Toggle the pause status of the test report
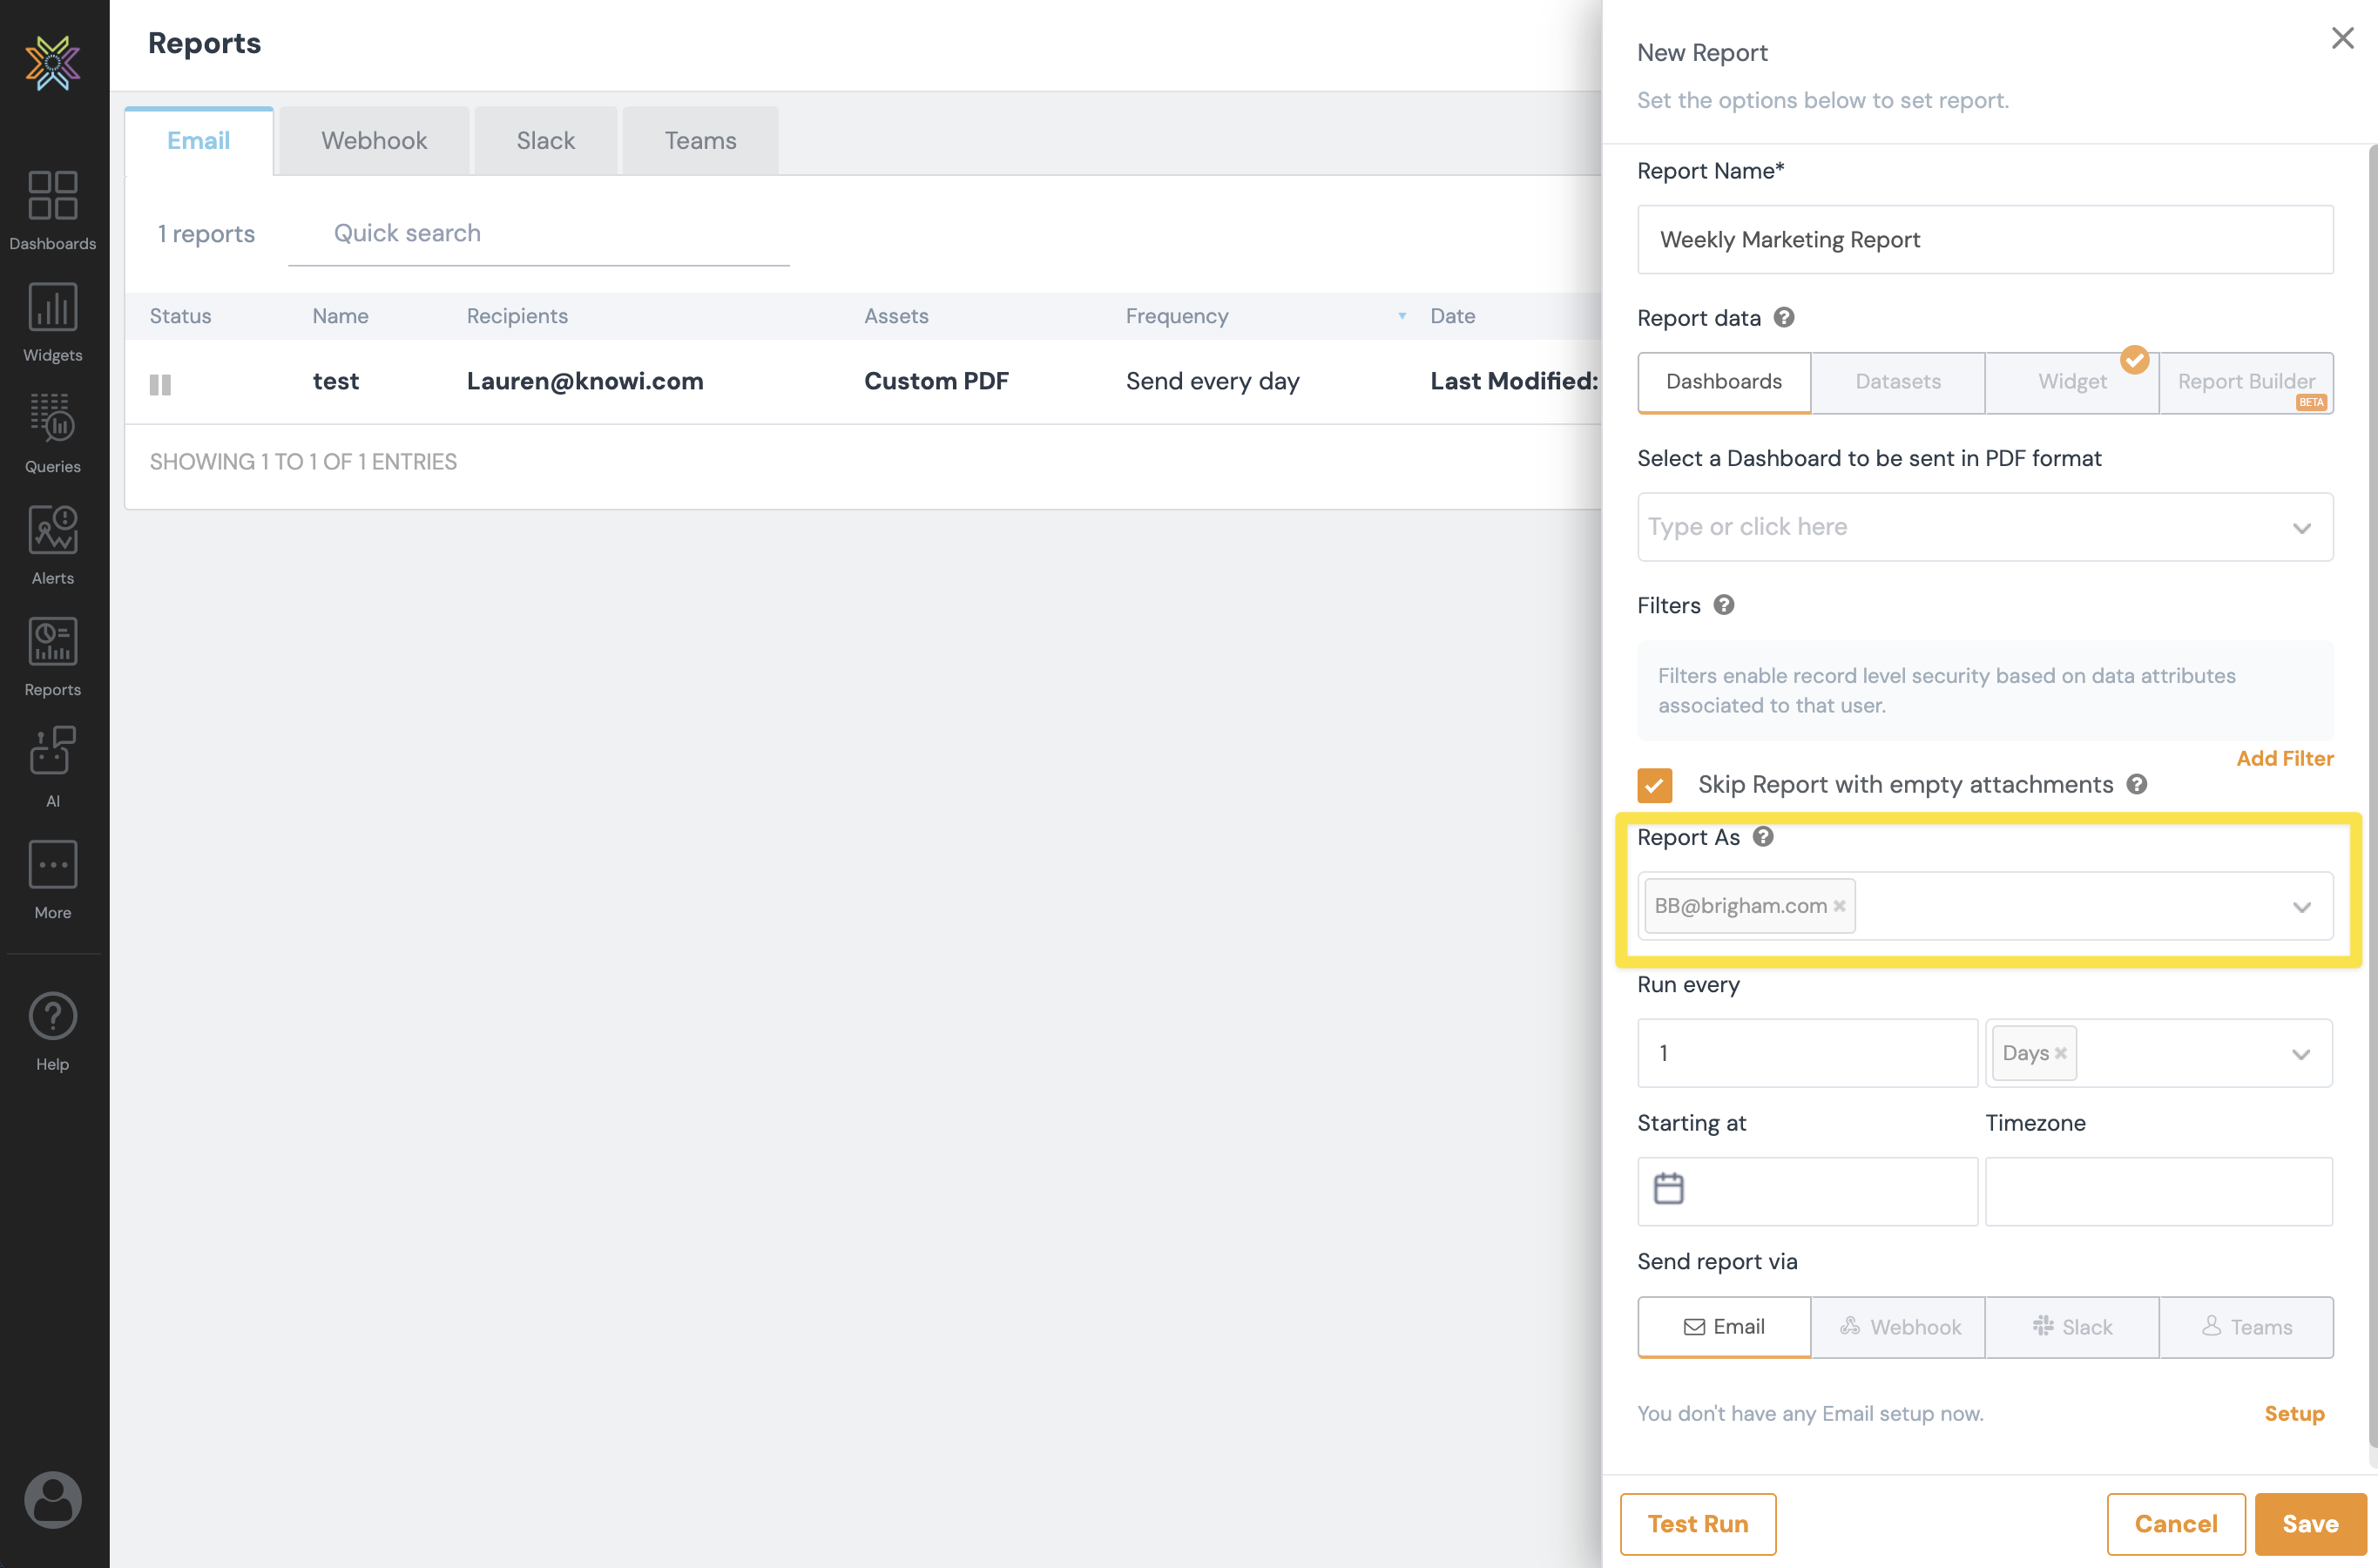Image resolution: width=2378 pixels, height=1568 pixels. (x=160, y=384)
